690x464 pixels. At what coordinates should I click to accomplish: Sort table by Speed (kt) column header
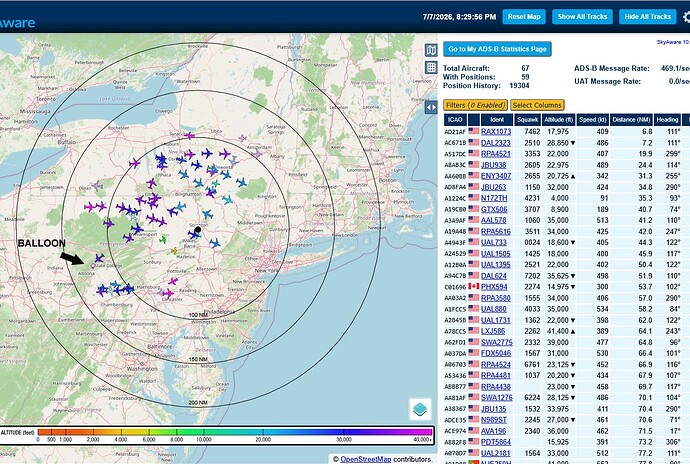593,120
